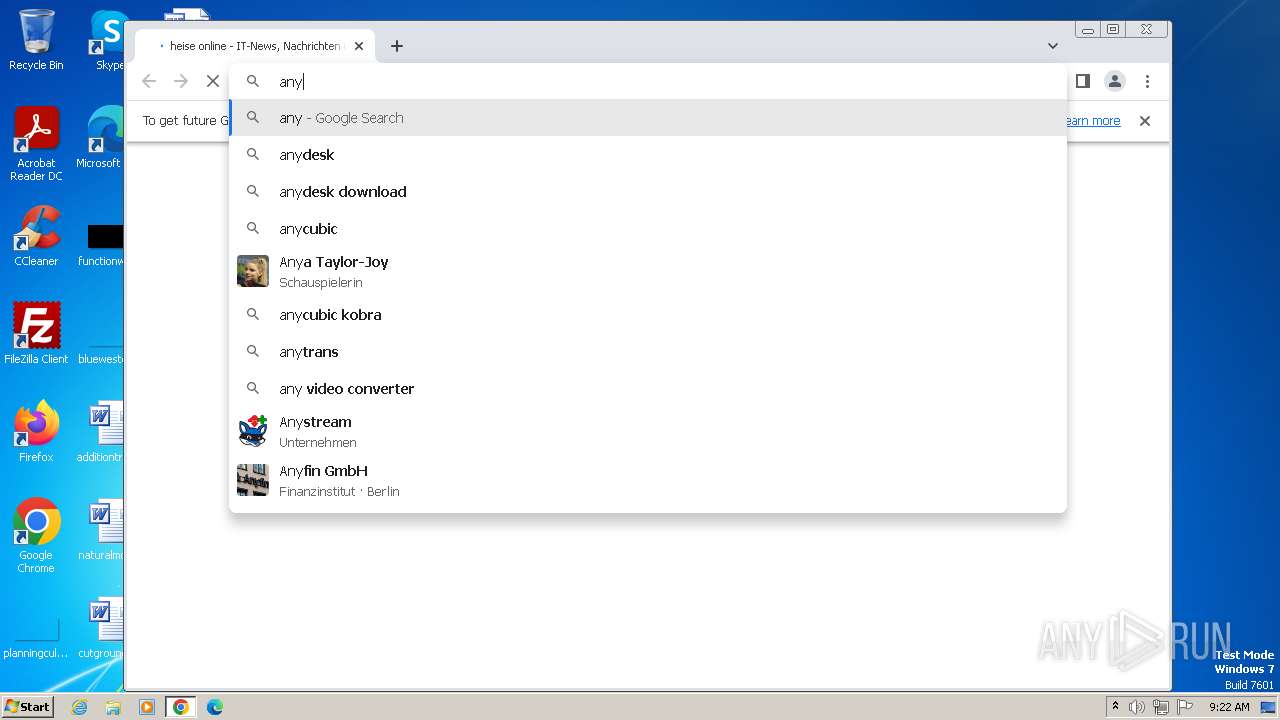Viewport: 1280px width, 720px height.
Task: Open the CCleaner desktop icon
Action: click(x=36, y=236)
